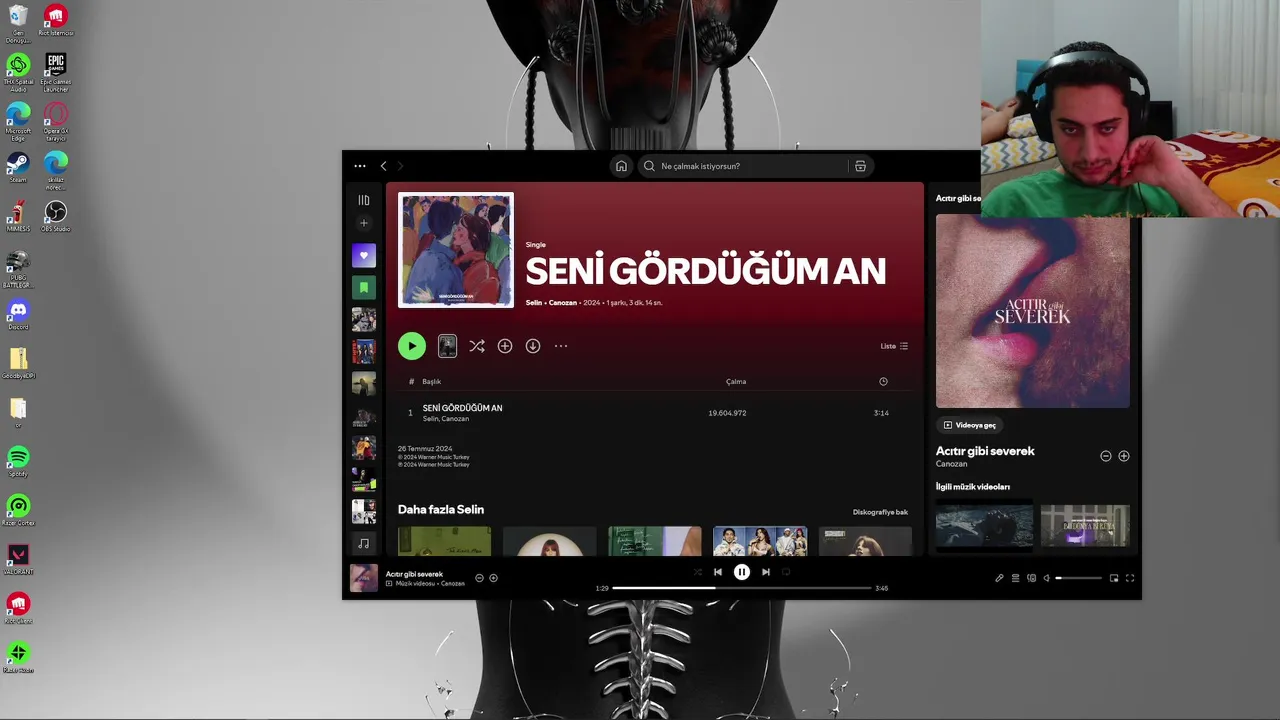
Task: Seek in the playback progress bar
Action: coord(742,588)
